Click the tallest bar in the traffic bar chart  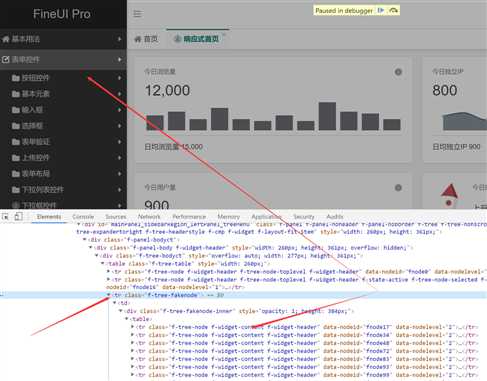(327, 116)
